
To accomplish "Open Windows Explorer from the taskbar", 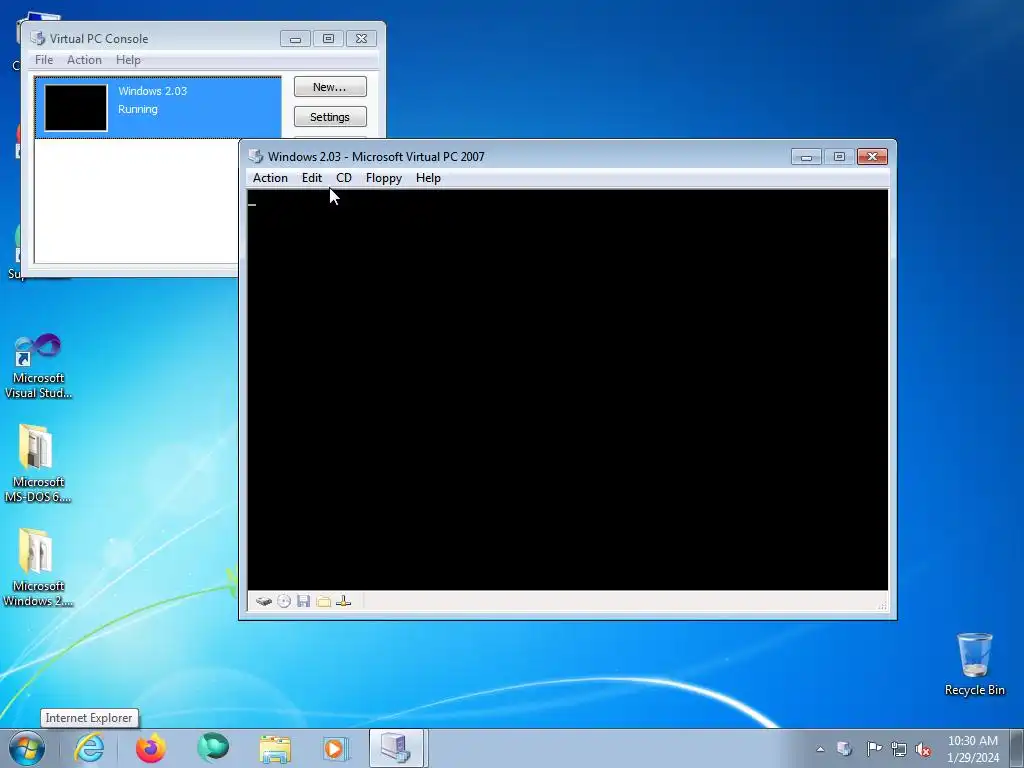I will pos(275,748).
